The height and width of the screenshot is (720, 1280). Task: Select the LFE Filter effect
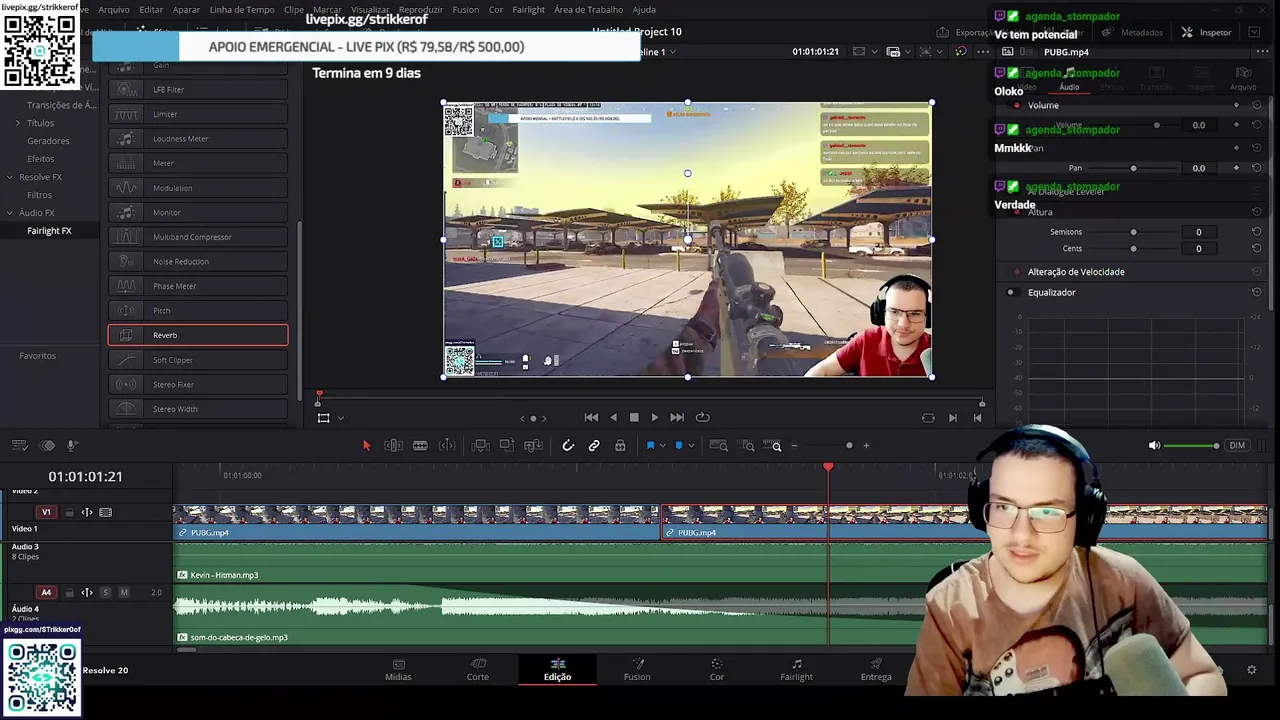pos(198,89)
